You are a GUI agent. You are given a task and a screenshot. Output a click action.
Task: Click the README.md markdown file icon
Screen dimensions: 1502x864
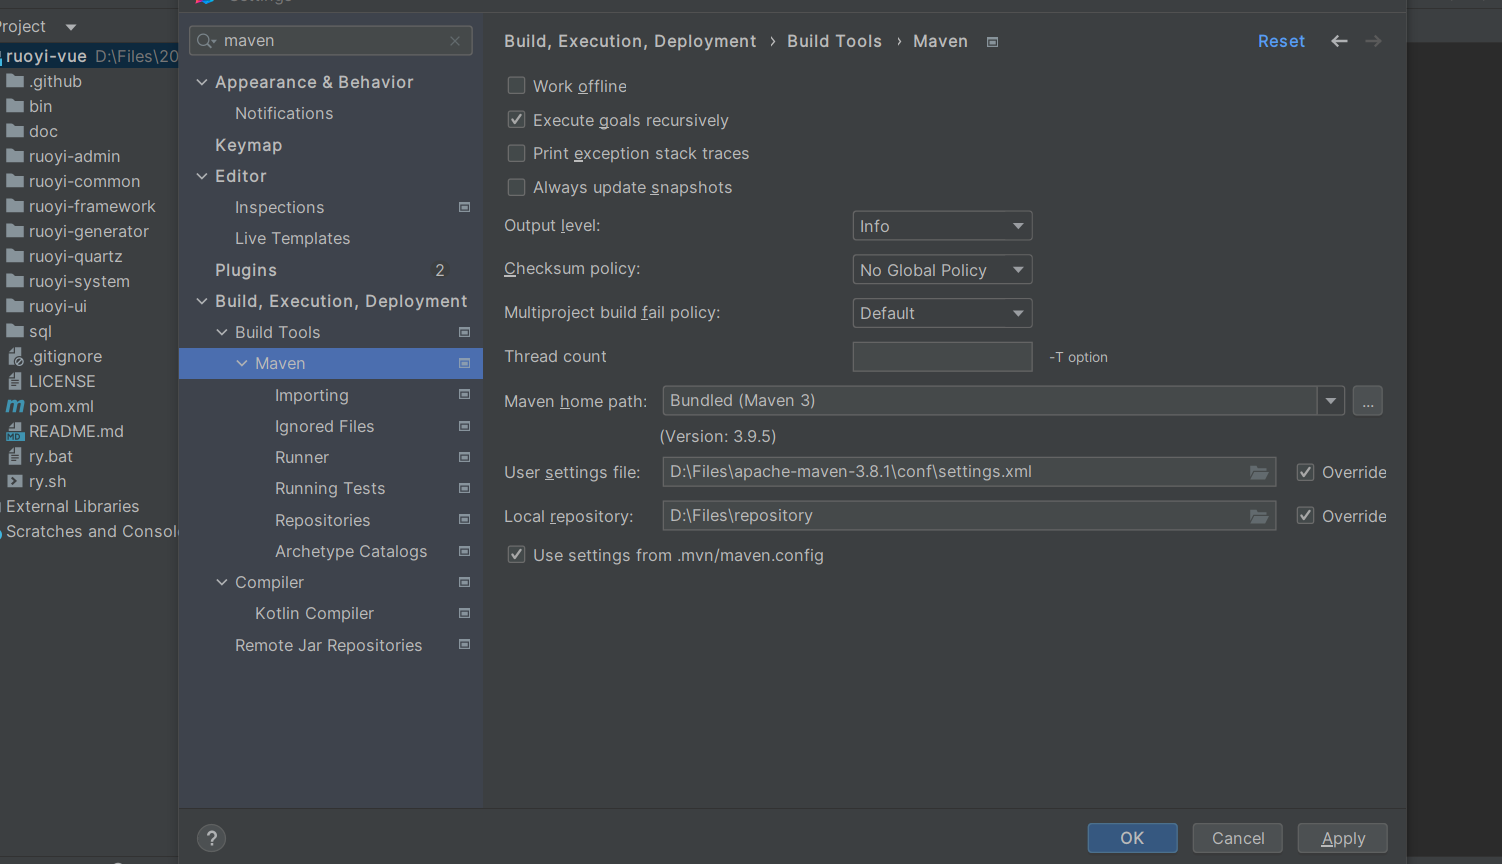point(15,431)
